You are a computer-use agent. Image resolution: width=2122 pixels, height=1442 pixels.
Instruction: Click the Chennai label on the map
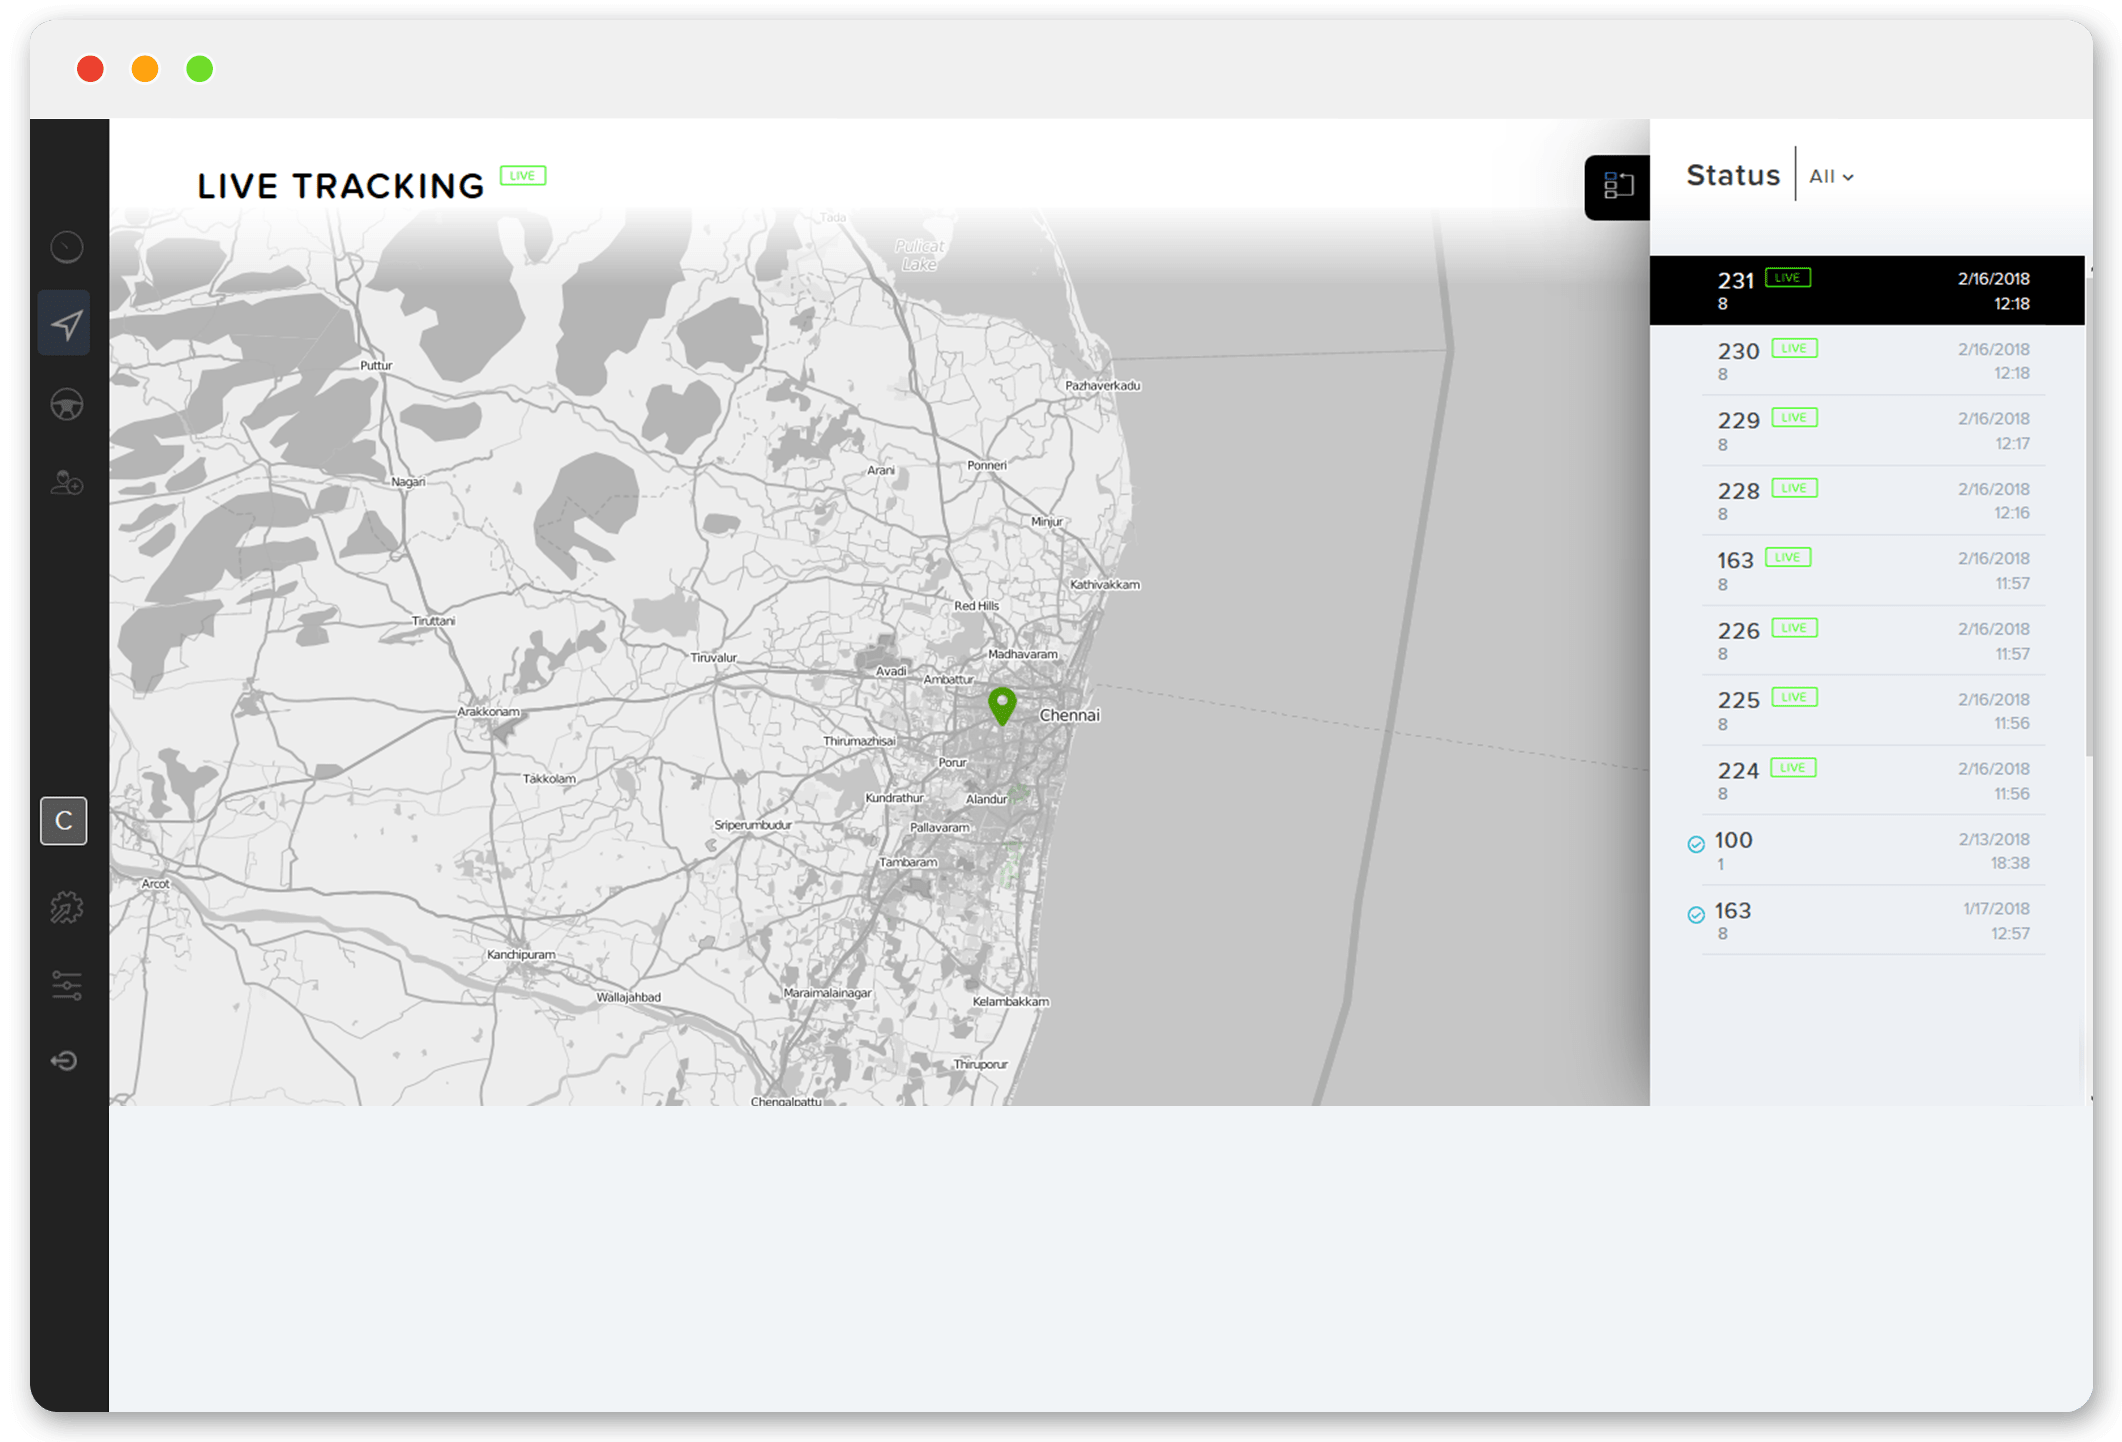(x=1069, y=715)
